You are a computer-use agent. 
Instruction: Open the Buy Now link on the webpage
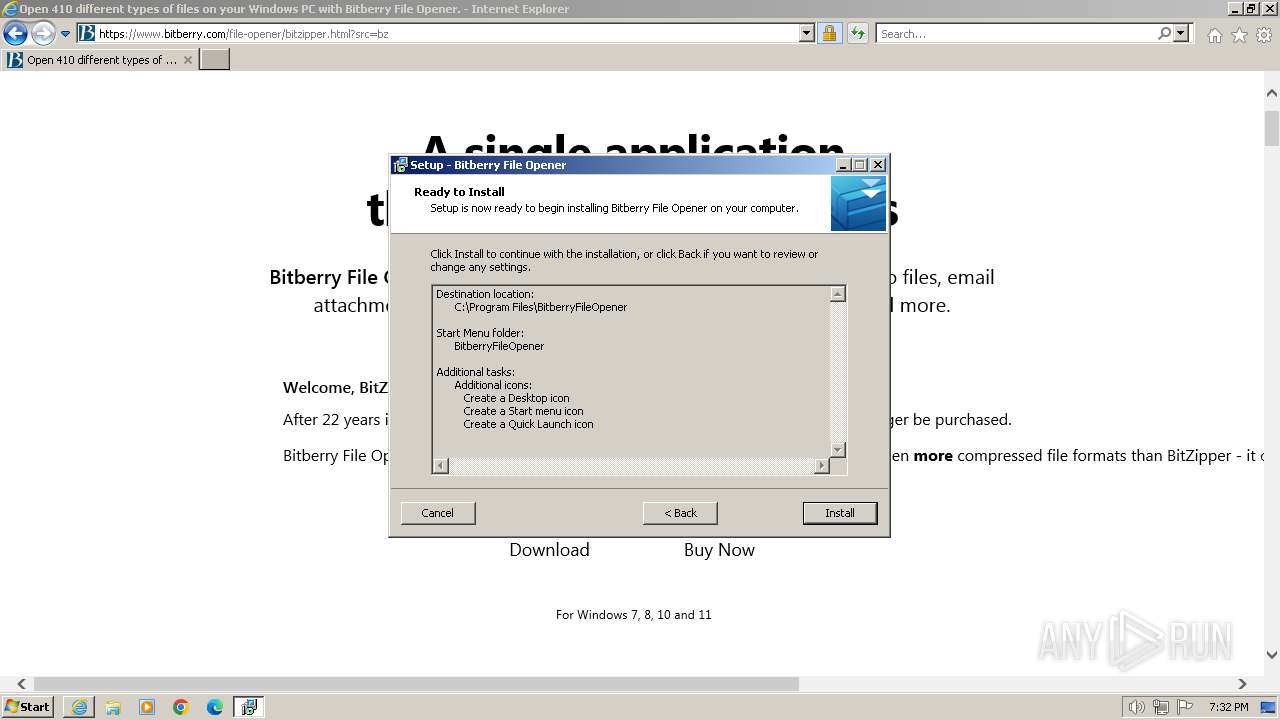719,550
